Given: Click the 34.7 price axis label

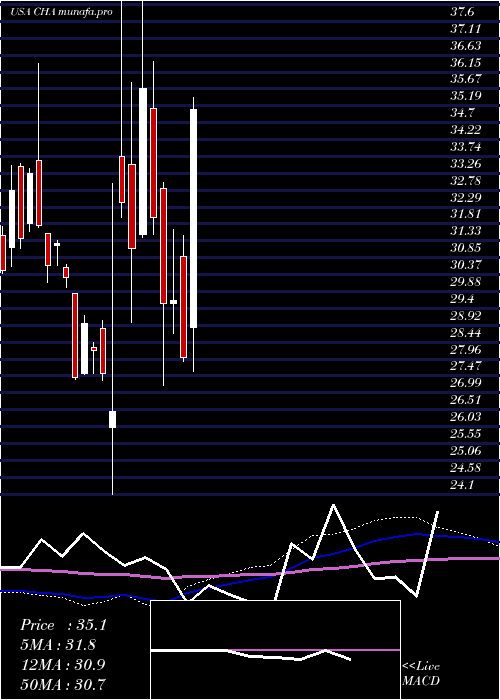Looking at the screenshot, I should 463,113.
